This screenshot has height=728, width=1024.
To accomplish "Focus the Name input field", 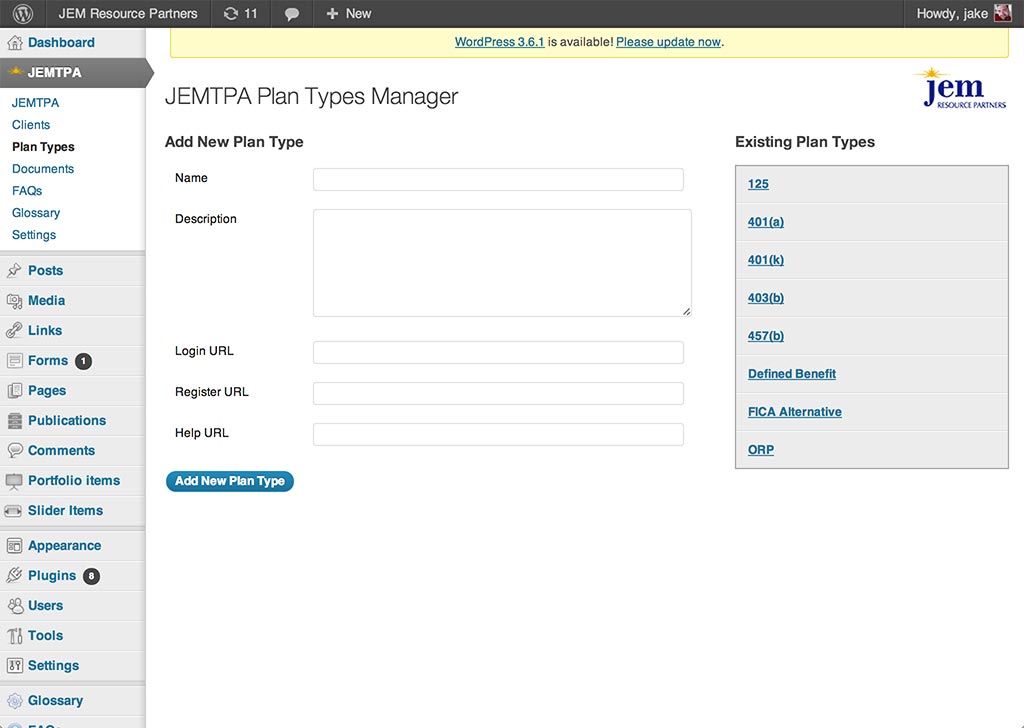I will (498, 180).
